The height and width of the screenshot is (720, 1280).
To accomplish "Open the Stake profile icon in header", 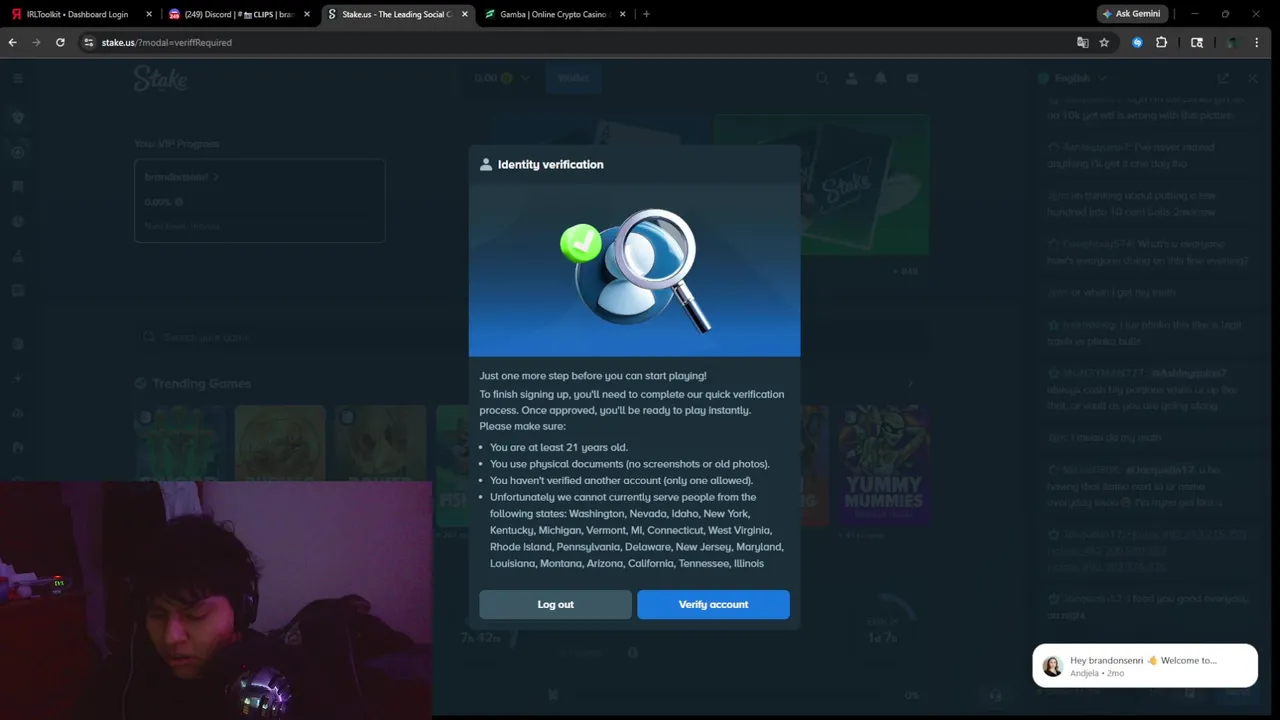I will [x=852, y=78].
